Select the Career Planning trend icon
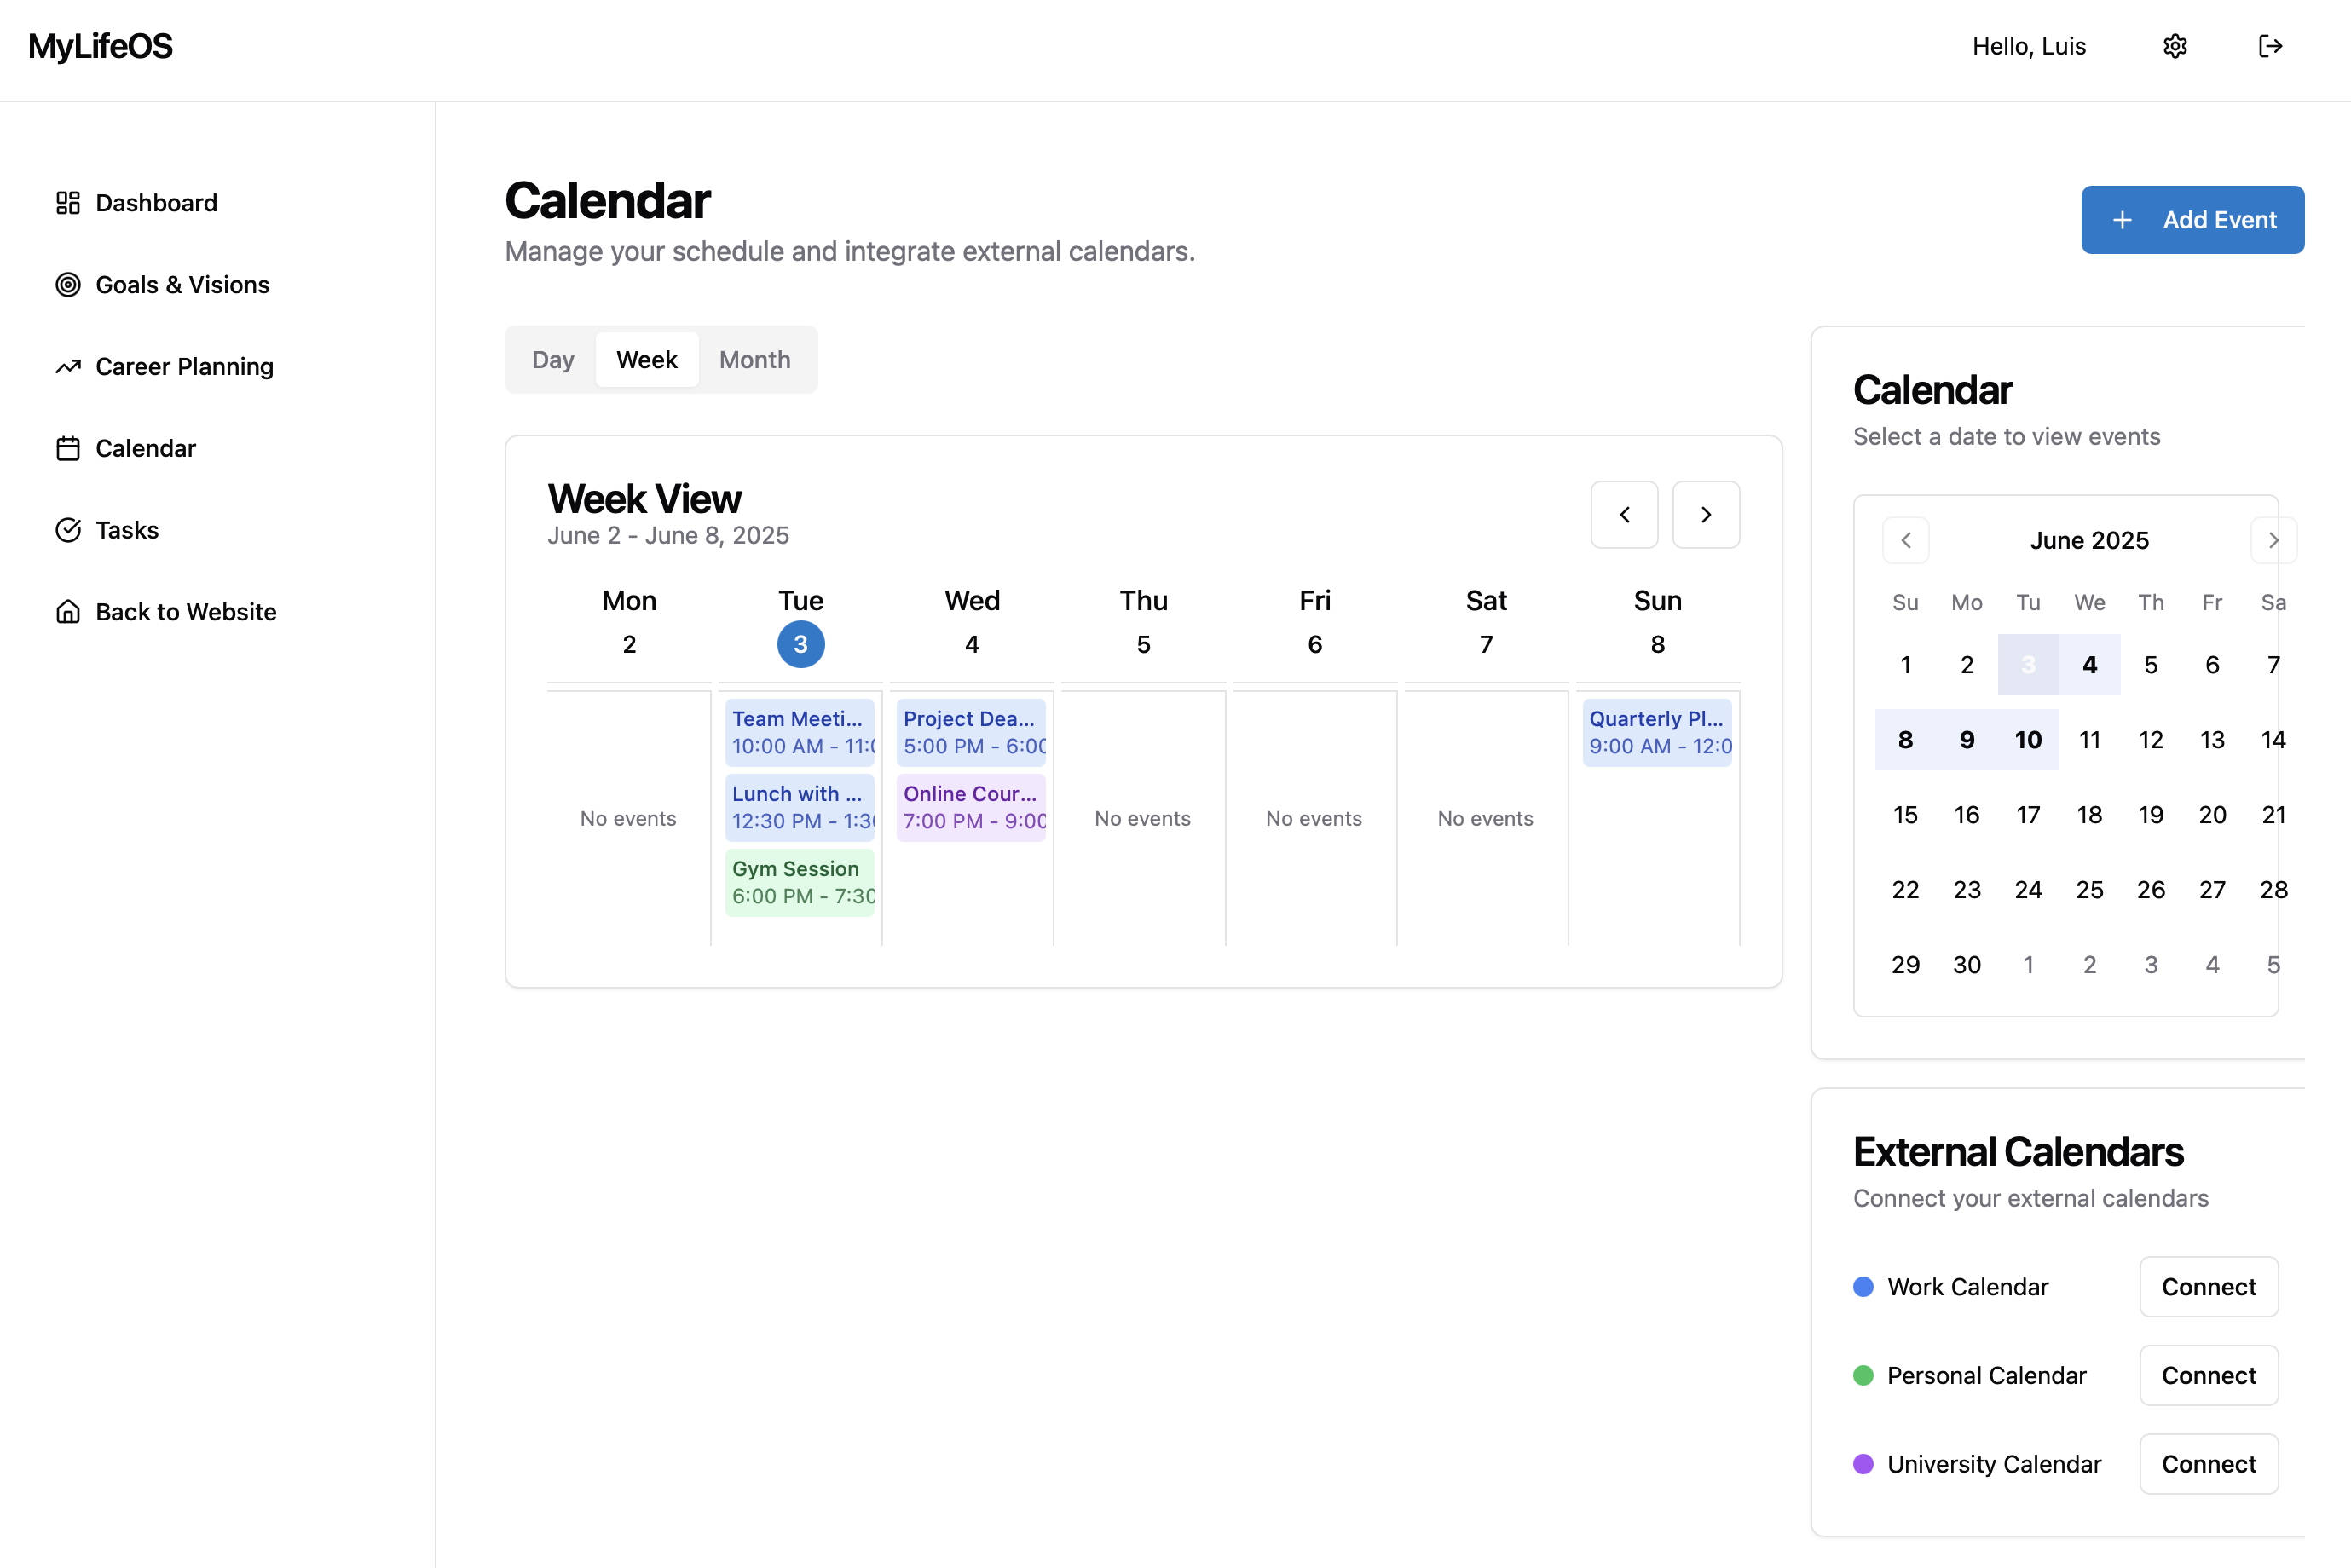The width and height of the screenshot is (2351, 1568). pos(68,366)
